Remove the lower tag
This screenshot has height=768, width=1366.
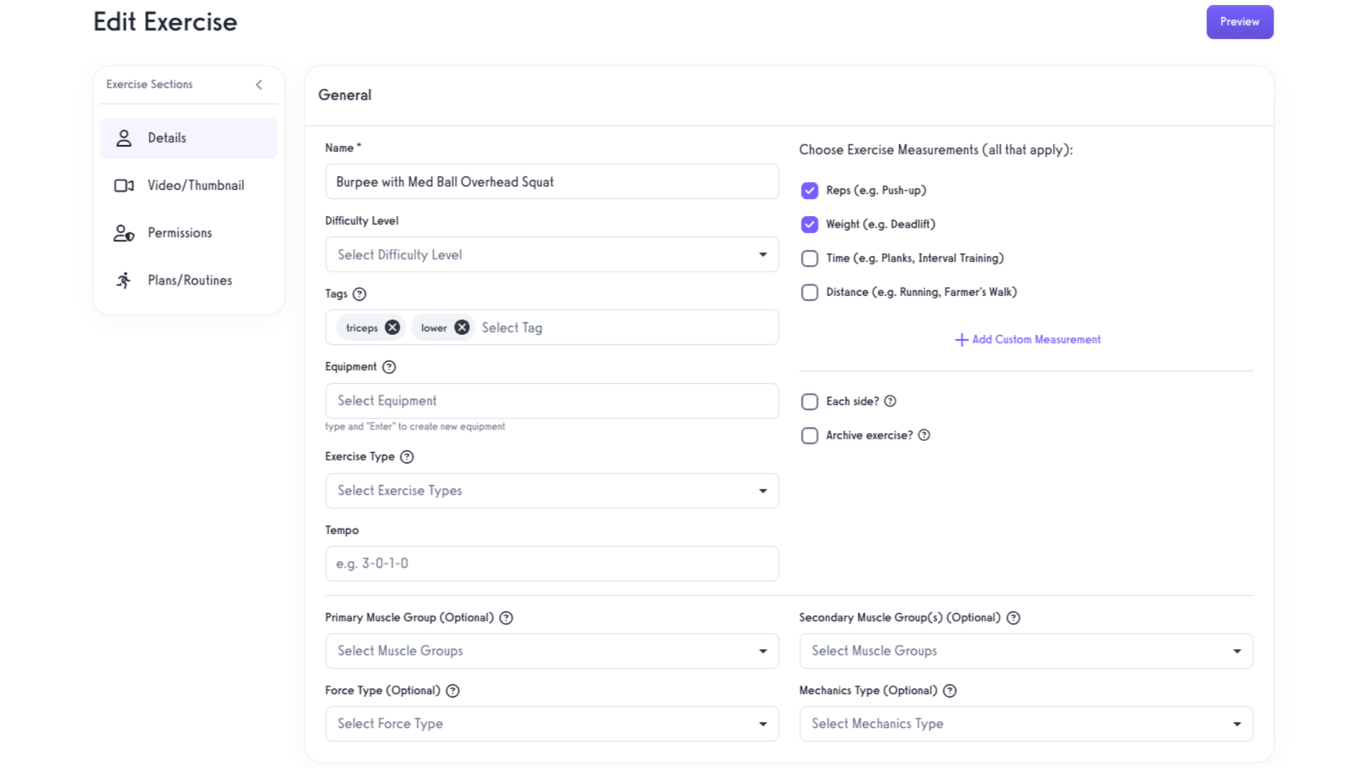pos(461,327)
